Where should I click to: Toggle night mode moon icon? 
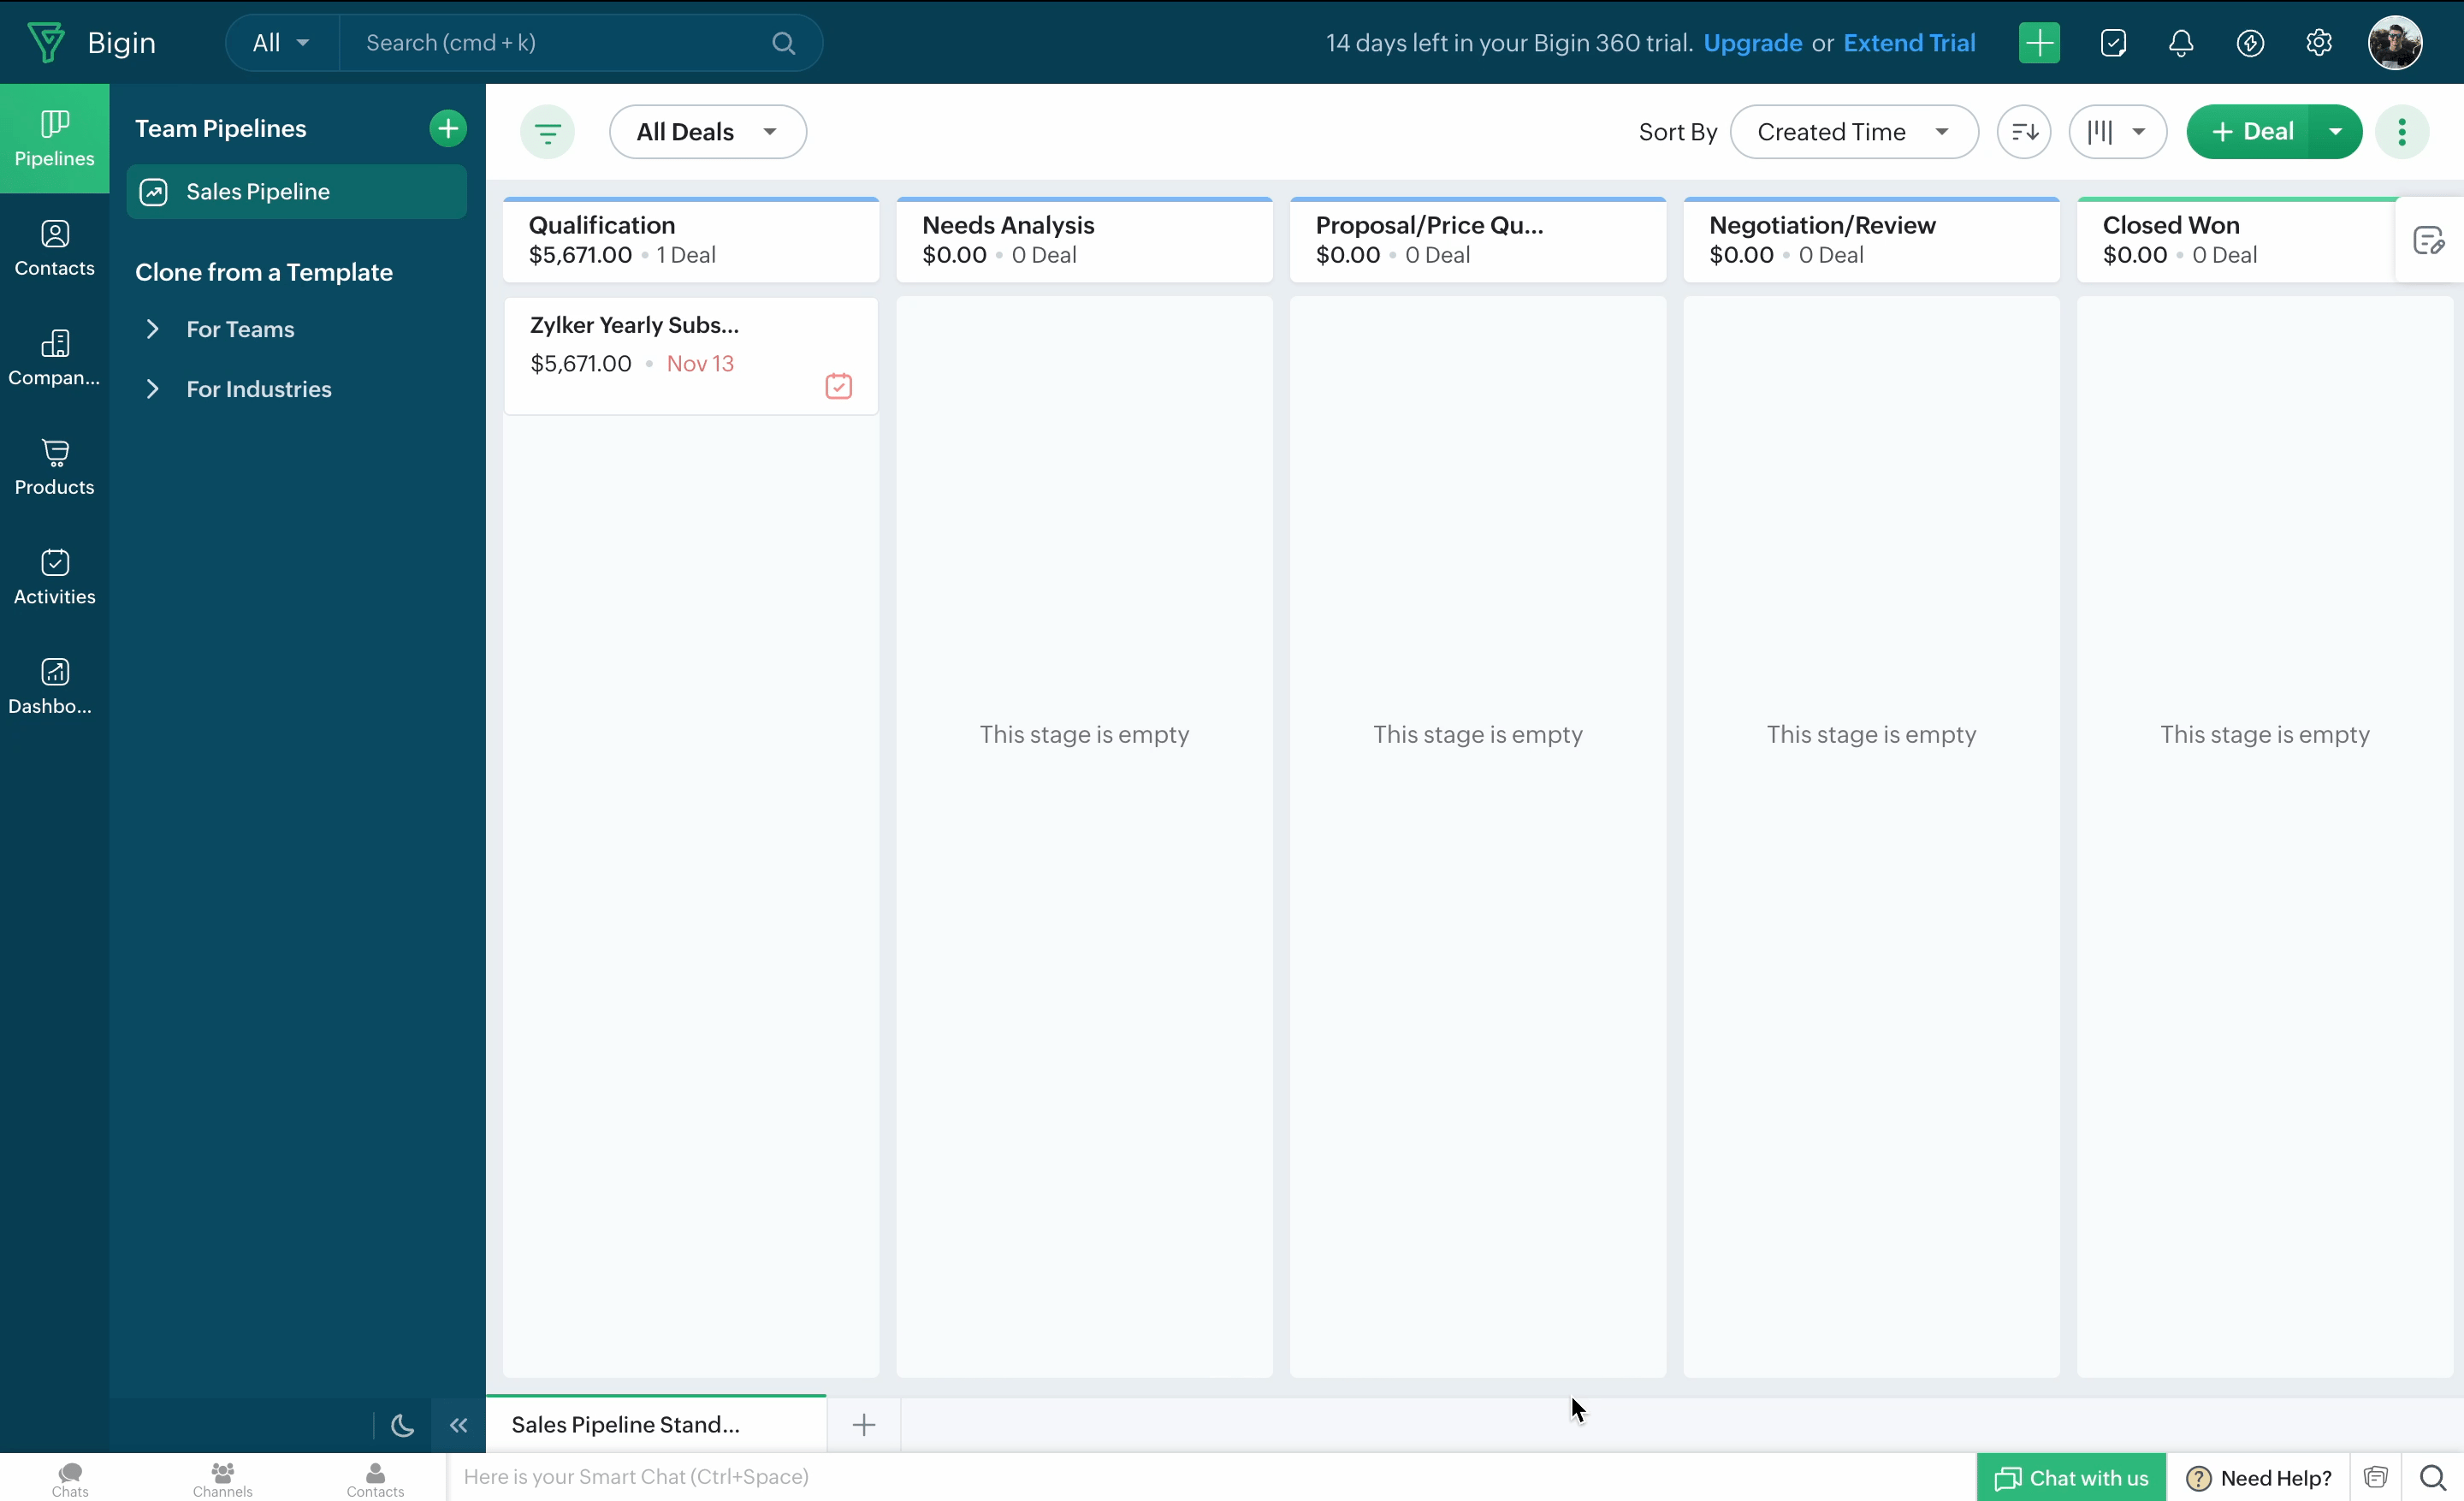coord(402,1425)
